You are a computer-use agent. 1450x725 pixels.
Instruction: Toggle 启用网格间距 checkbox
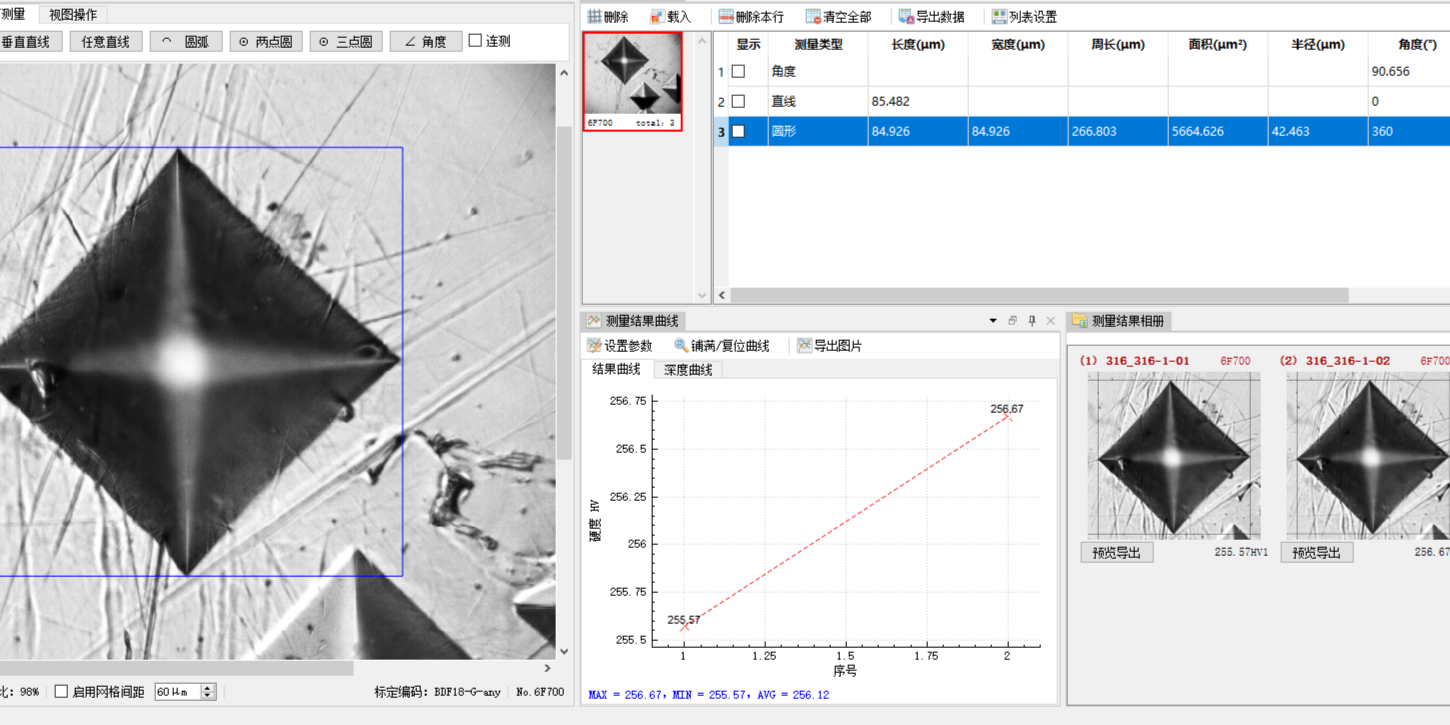(x=61, y=692)
